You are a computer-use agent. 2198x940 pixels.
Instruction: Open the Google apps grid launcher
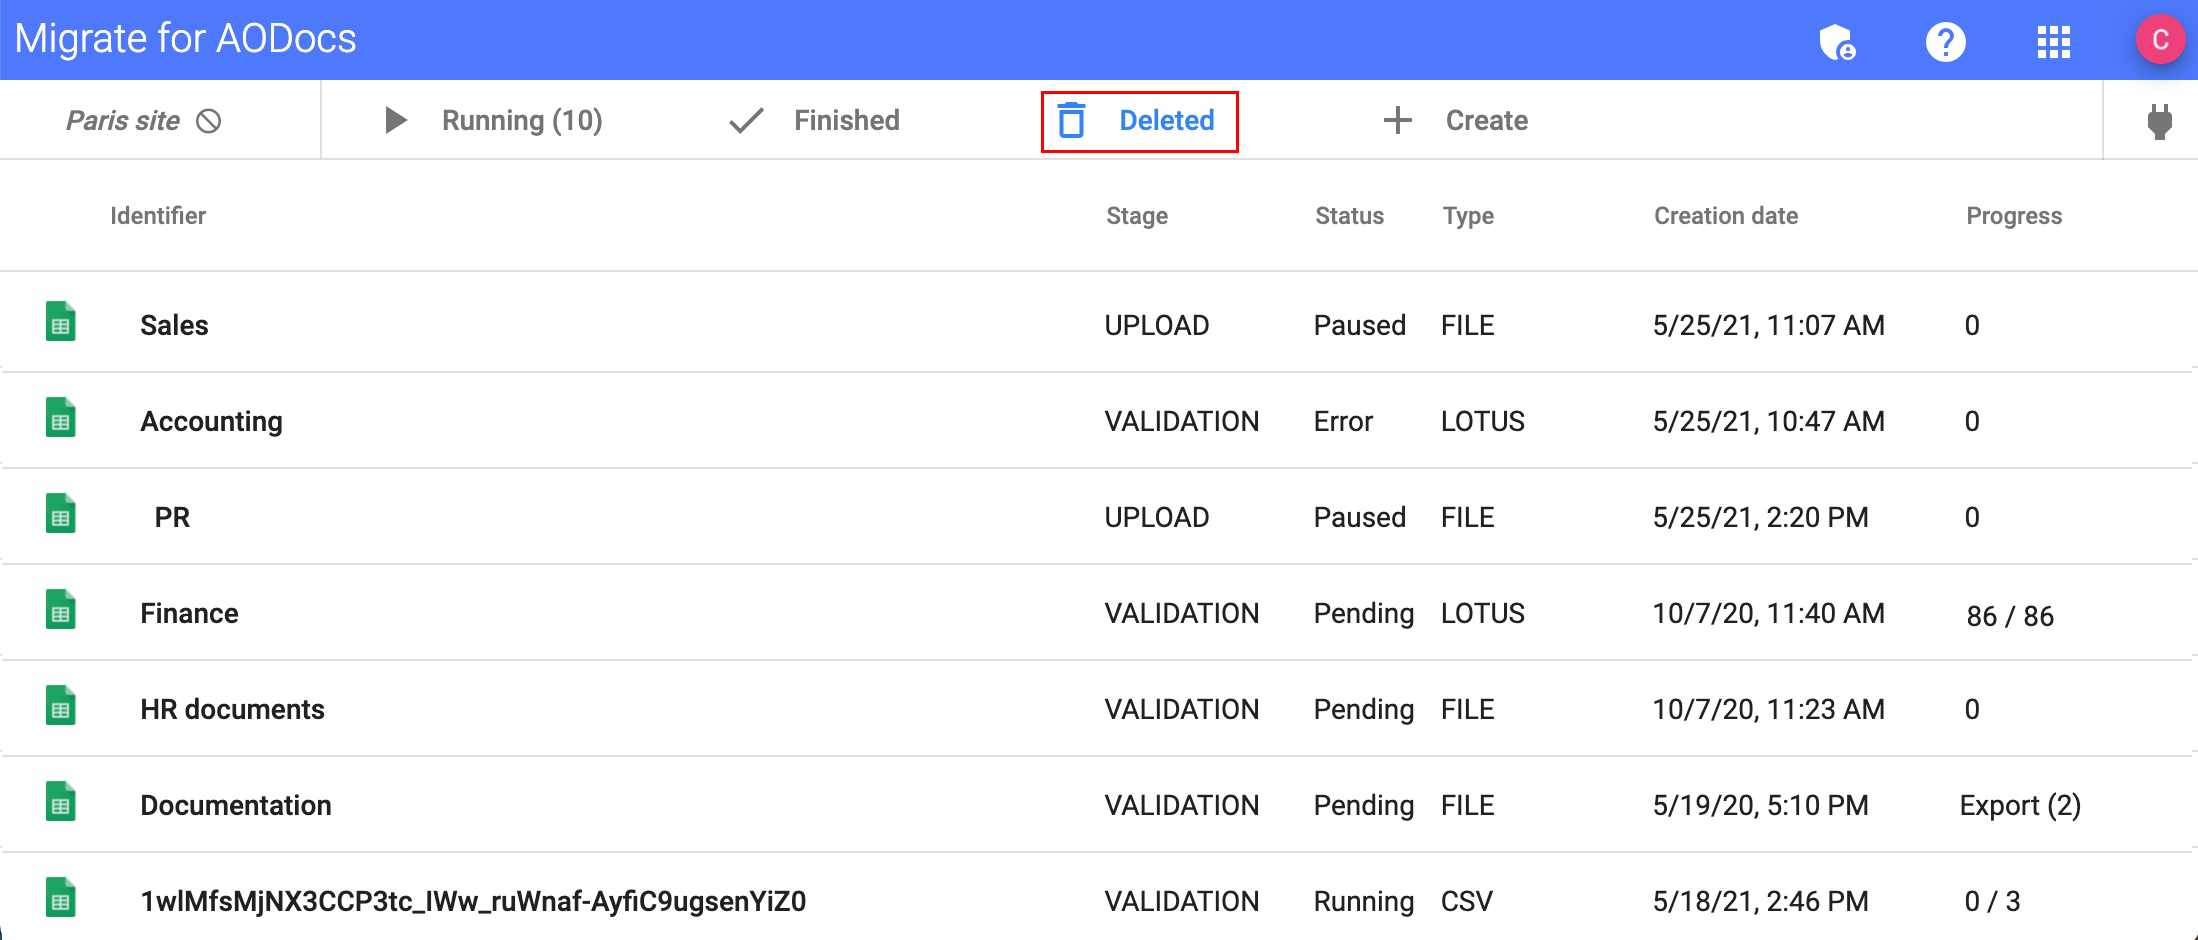(x=2053, y=42)
